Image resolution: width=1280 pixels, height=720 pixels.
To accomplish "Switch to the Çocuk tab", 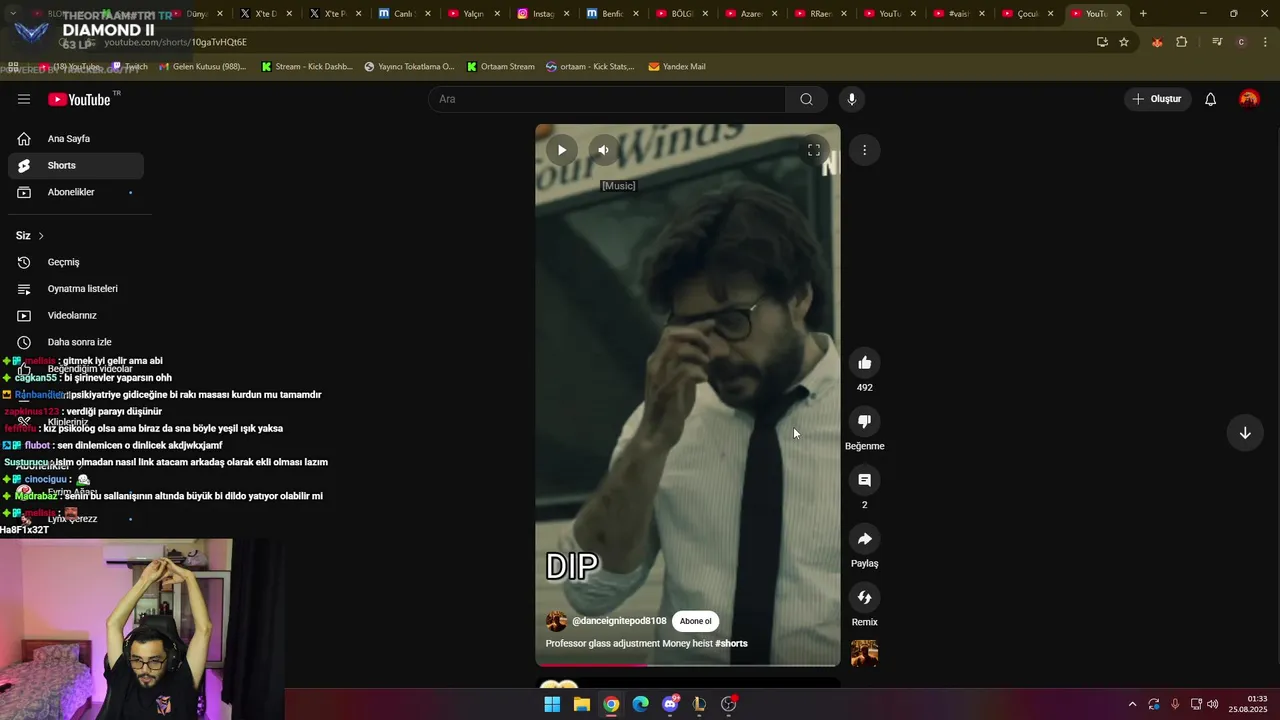I will (x=1027, y=14).
